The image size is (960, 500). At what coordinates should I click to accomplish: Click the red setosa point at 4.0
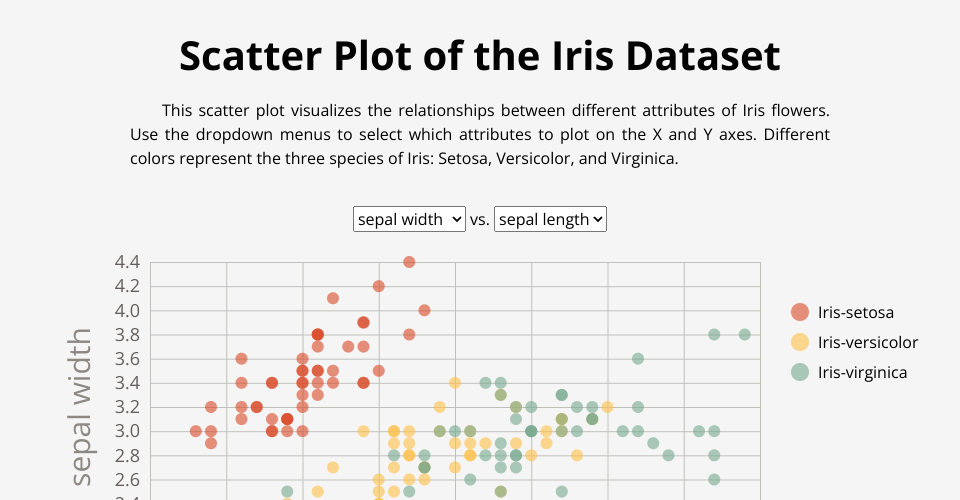[424, 310]
